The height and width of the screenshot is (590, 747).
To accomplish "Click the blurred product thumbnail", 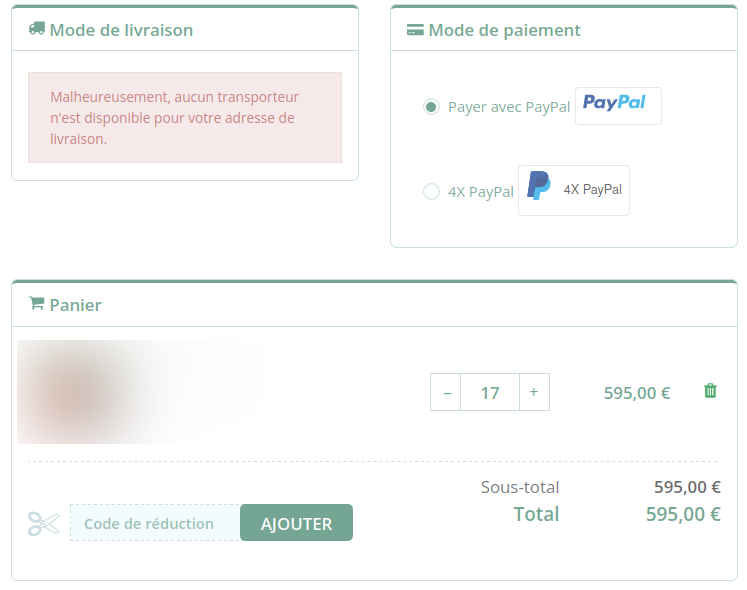I will pos(138,392).
